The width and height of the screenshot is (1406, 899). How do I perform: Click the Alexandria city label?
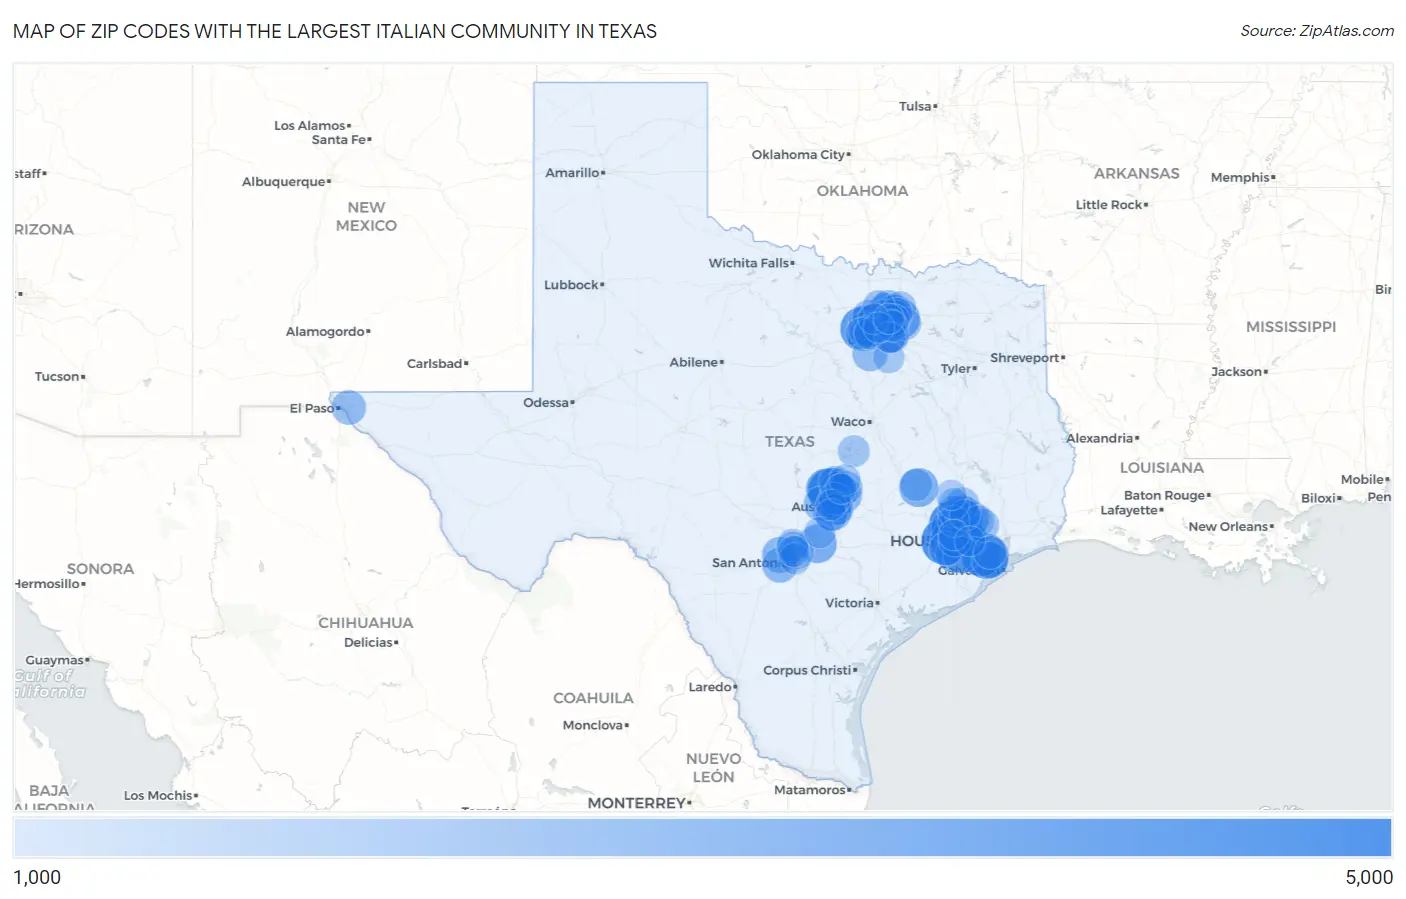click(1100, 439)
